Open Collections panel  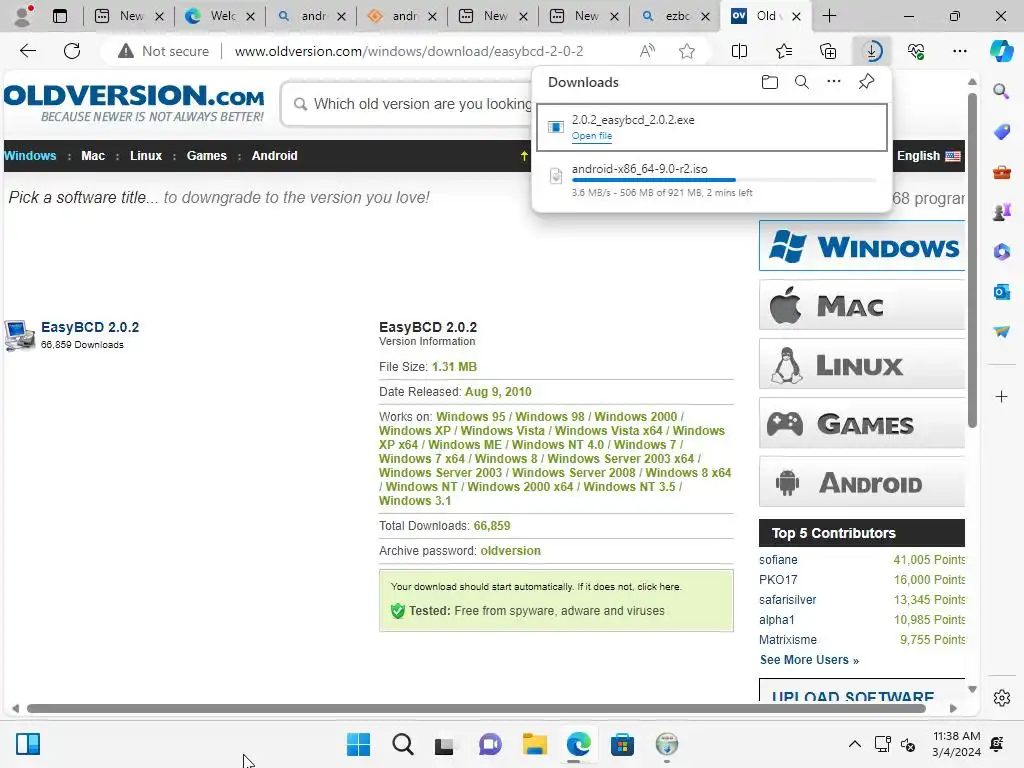coord(827,51)
